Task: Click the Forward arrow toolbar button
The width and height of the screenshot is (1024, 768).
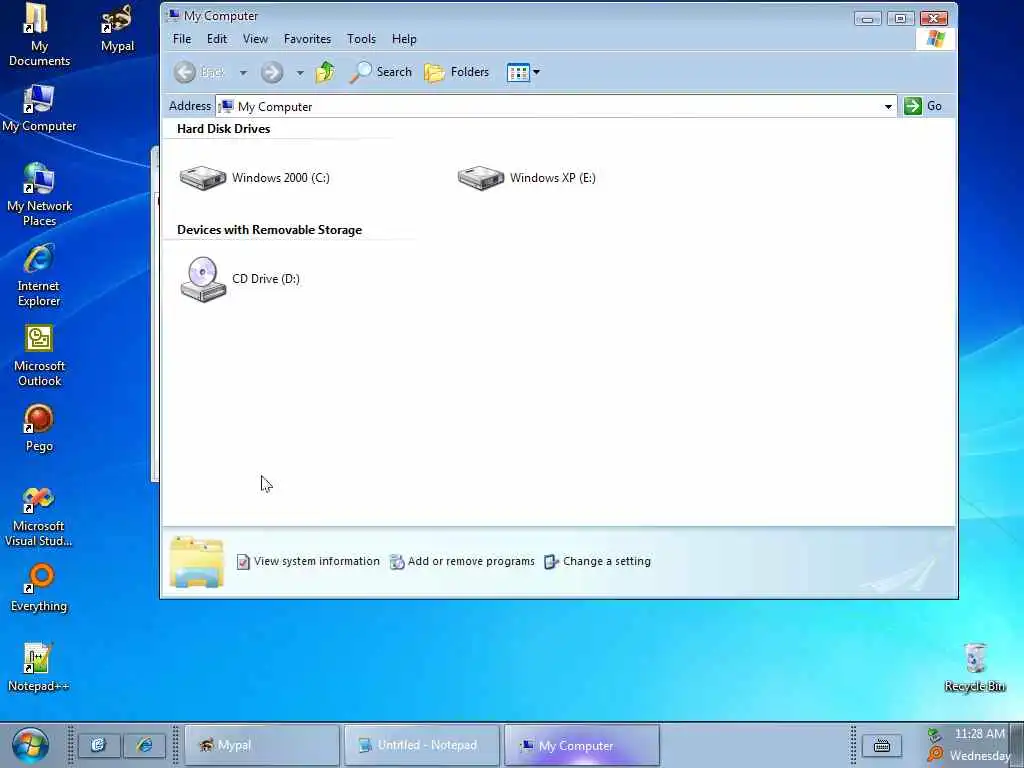Action: pos(272,72)
